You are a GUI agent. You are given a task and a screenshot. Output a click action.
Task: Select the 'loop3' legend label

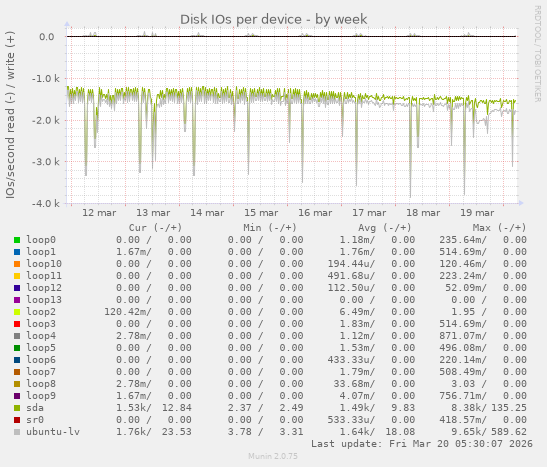[x=41, y=324]
